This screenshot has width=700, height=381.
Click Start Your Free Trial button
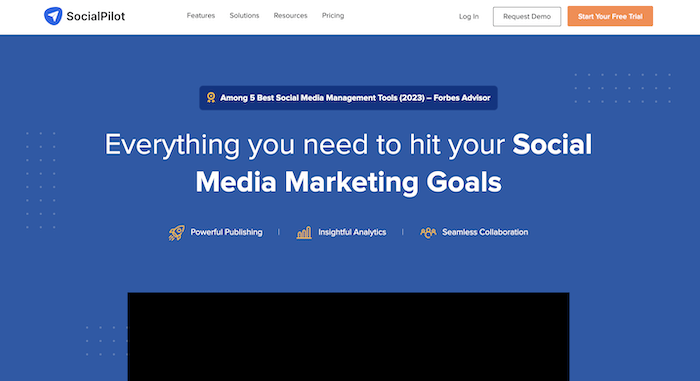[x=610, y=16]
